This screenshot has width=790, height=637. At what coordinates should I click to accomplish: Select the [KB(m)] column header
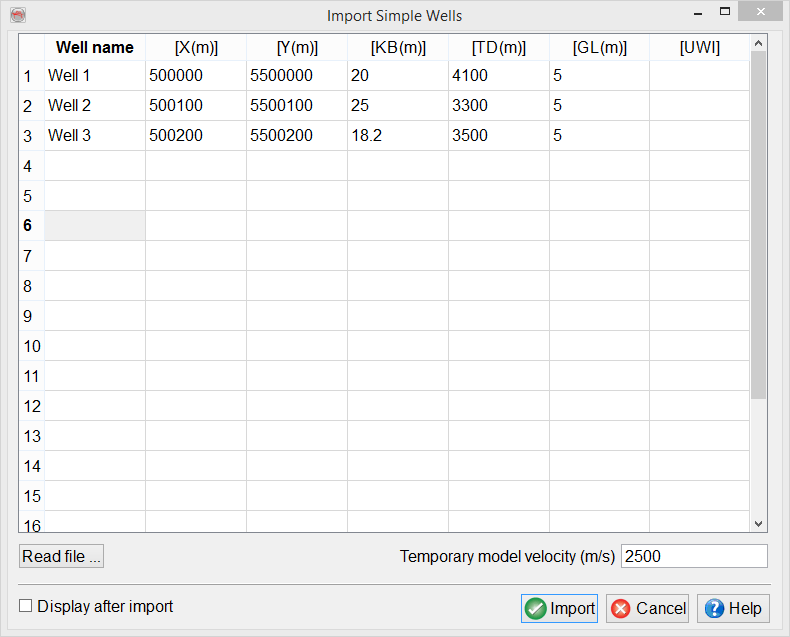(x=397, y=47)
